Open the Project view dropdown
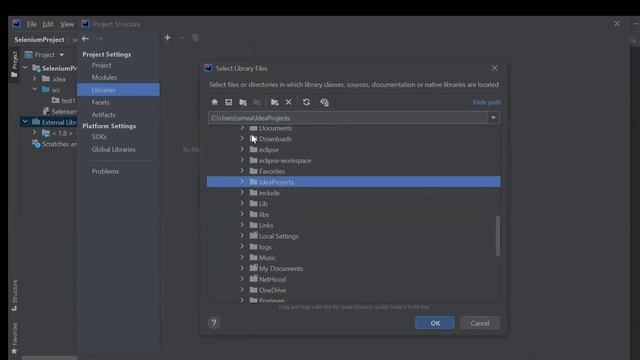 [x=62, y=55]
